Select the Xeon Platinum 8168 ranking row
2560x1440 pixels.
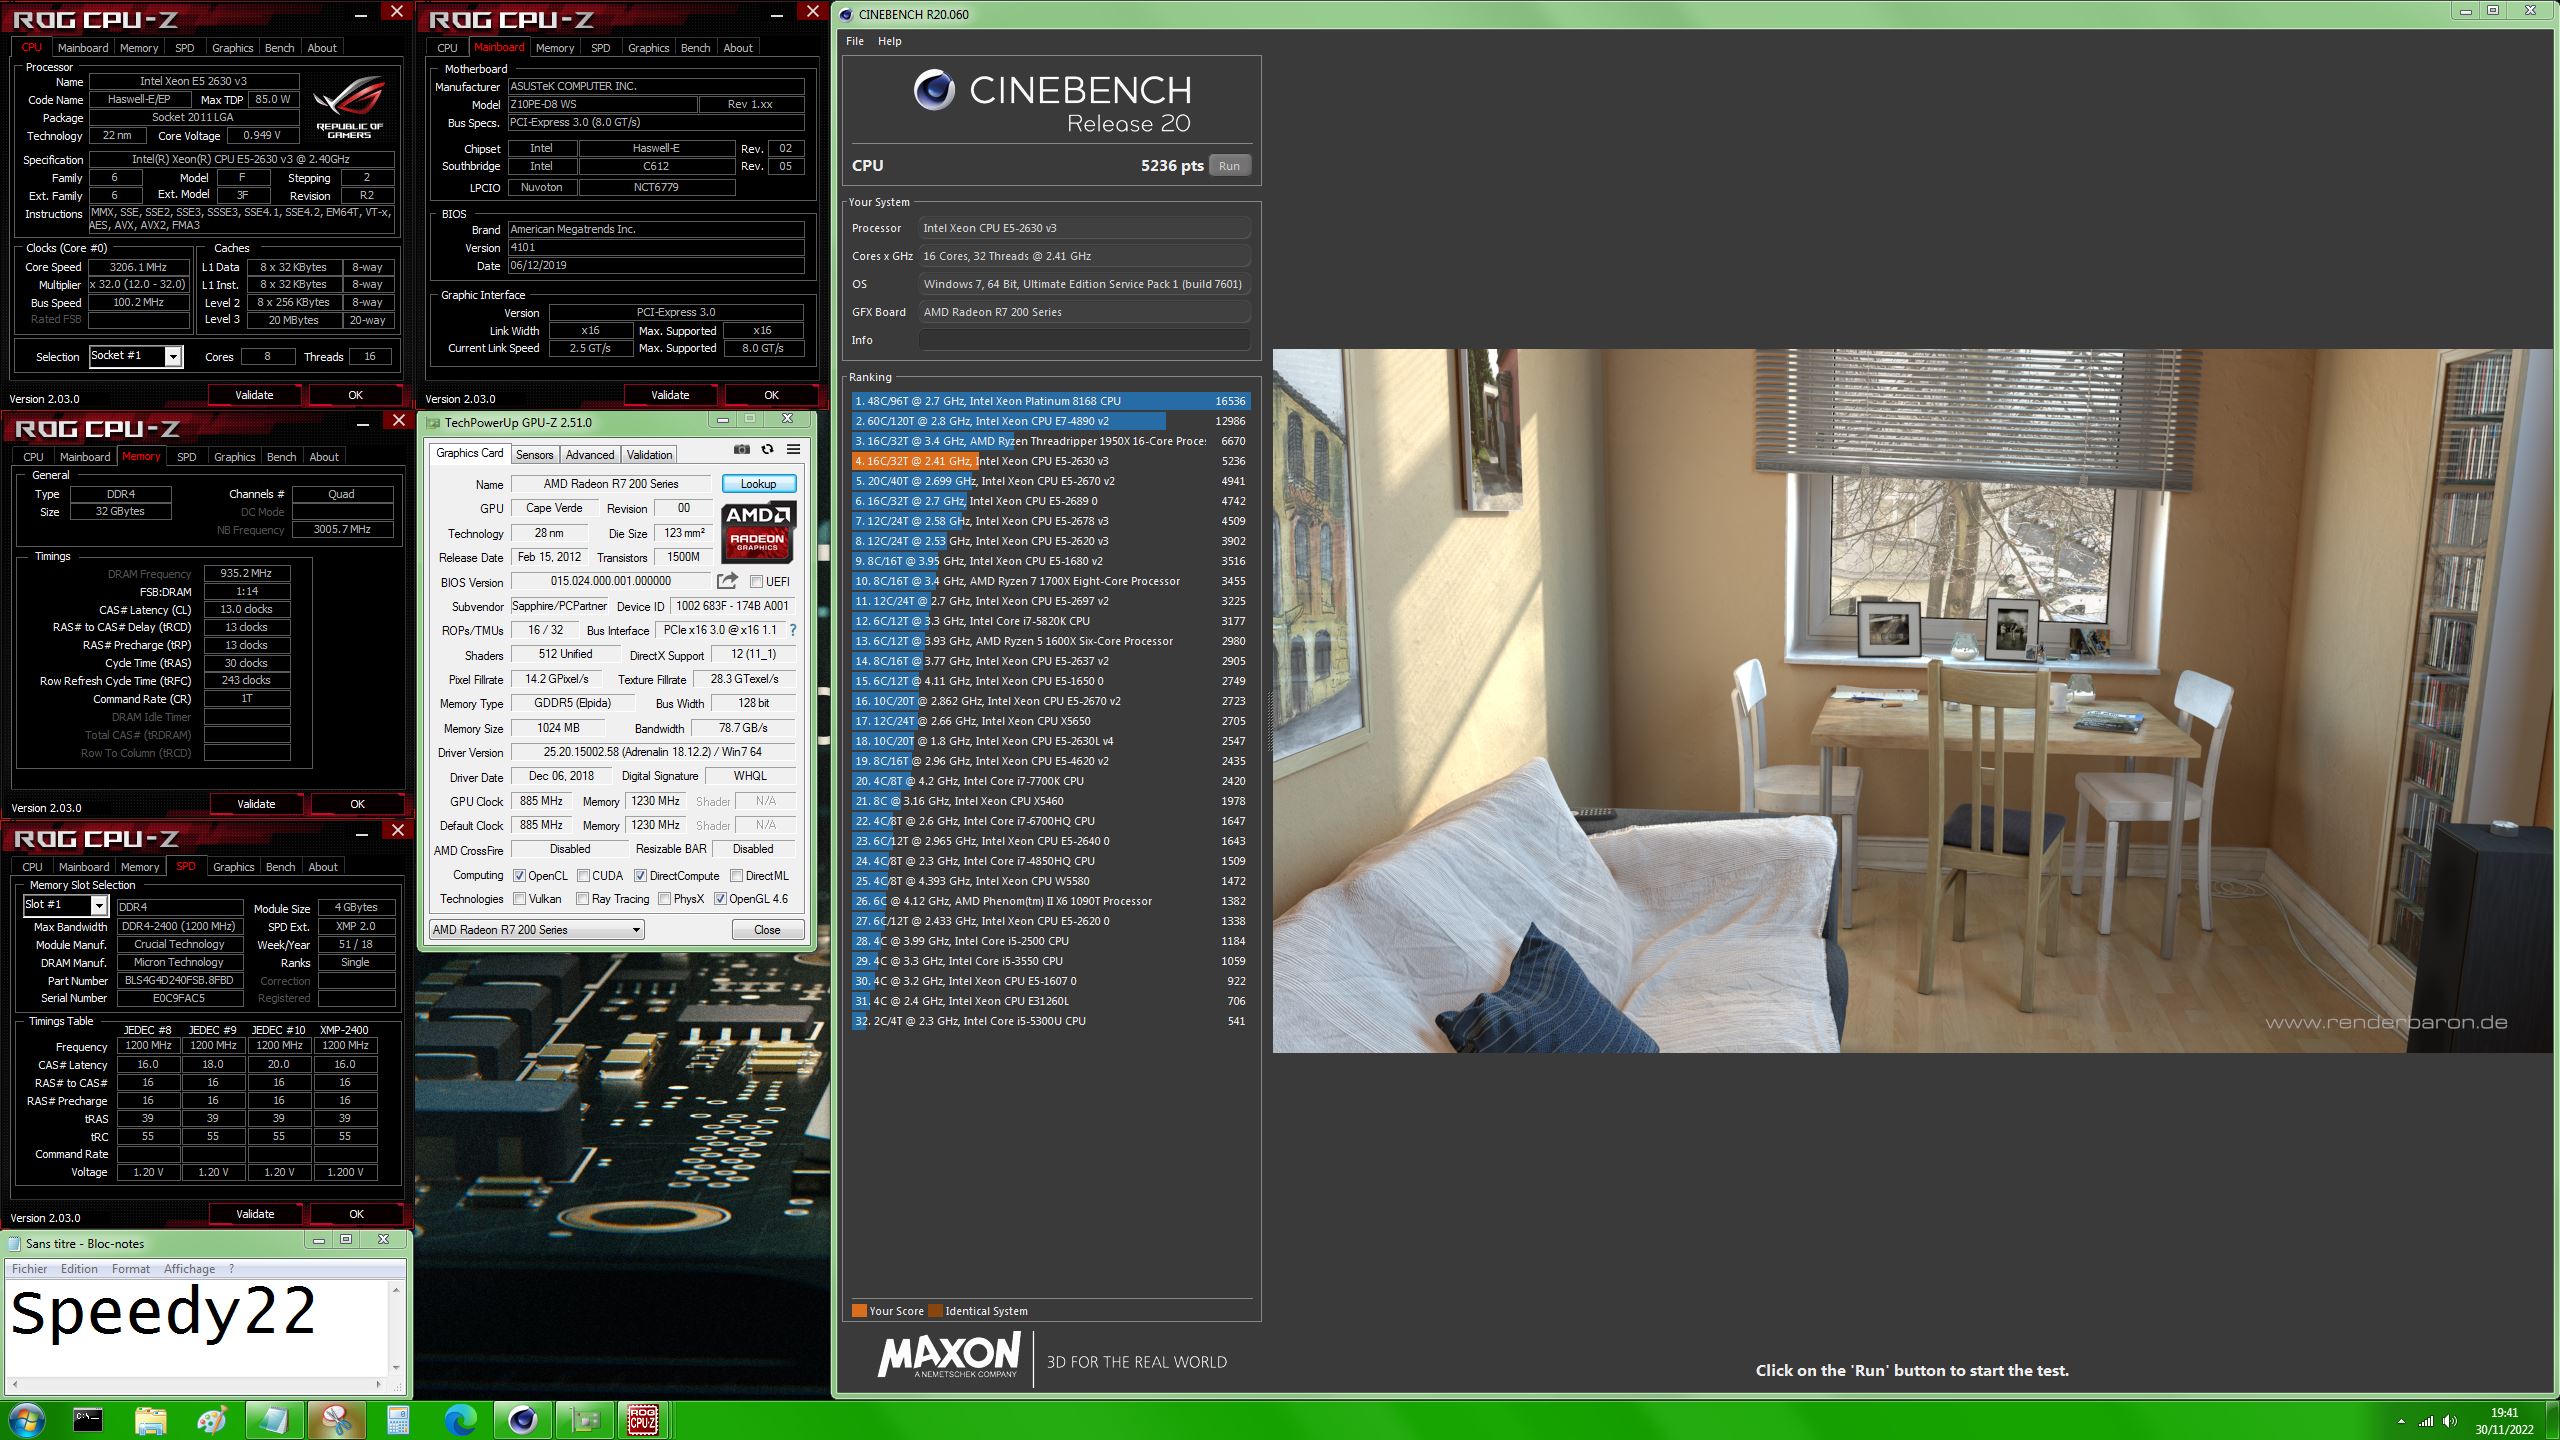(x=1051, y=401)
